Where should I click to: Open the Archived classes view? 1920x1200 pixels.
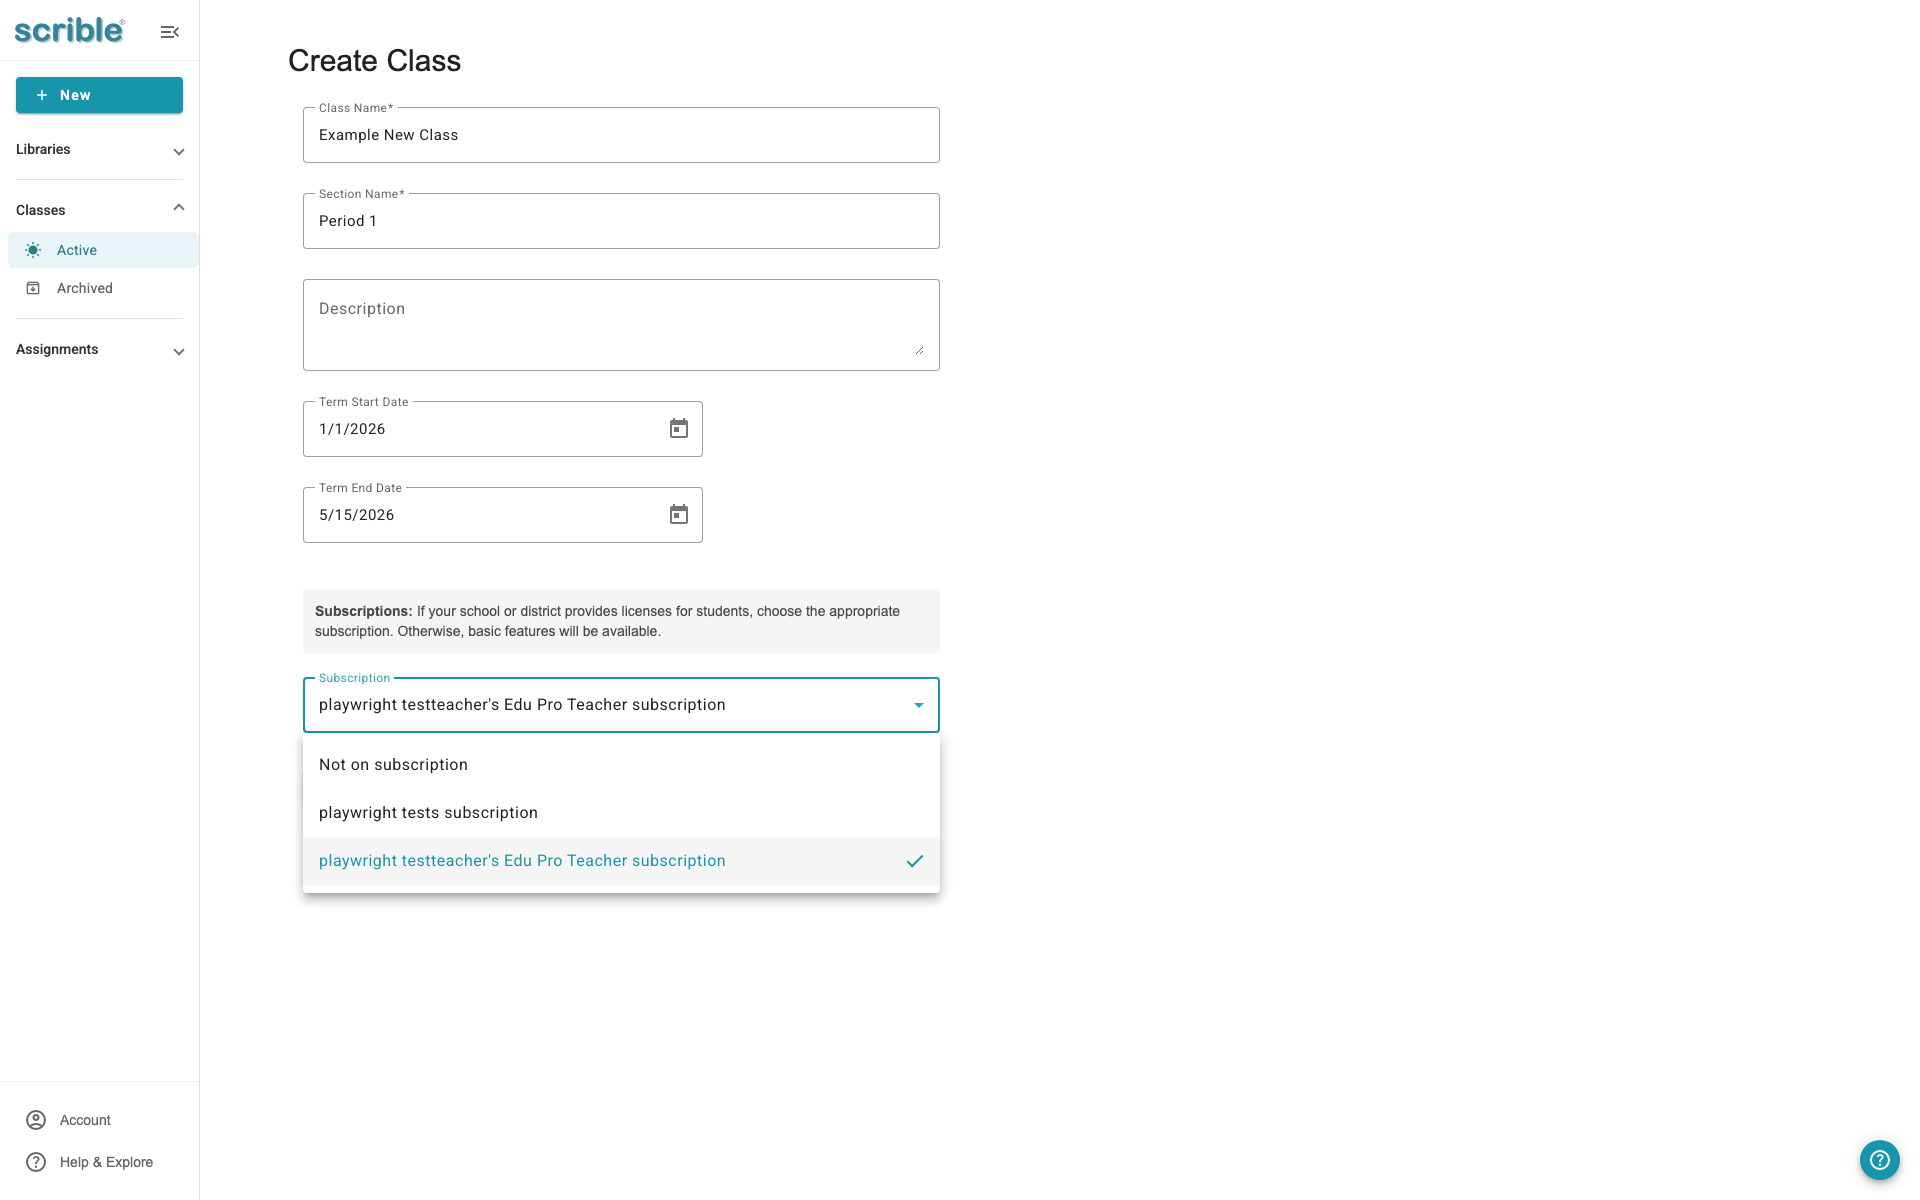coord(84,287)
